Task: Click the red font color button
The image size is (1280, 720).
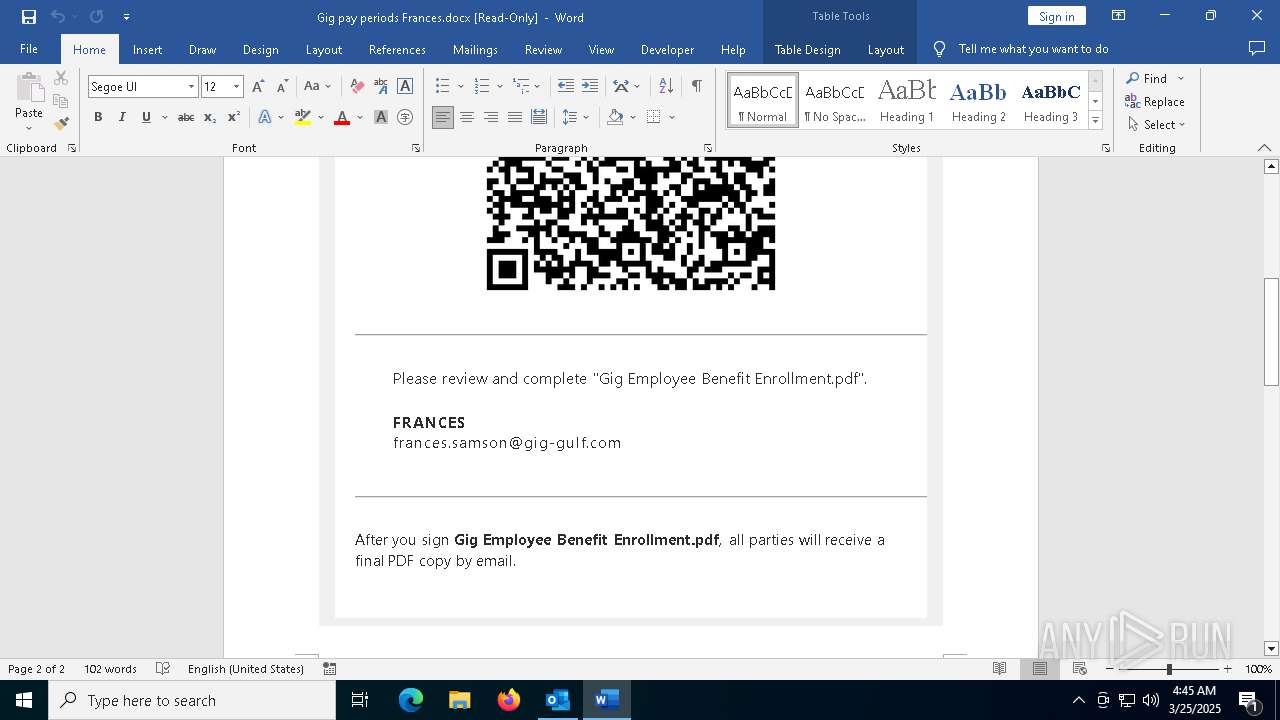Action: [x=342, y=117]
